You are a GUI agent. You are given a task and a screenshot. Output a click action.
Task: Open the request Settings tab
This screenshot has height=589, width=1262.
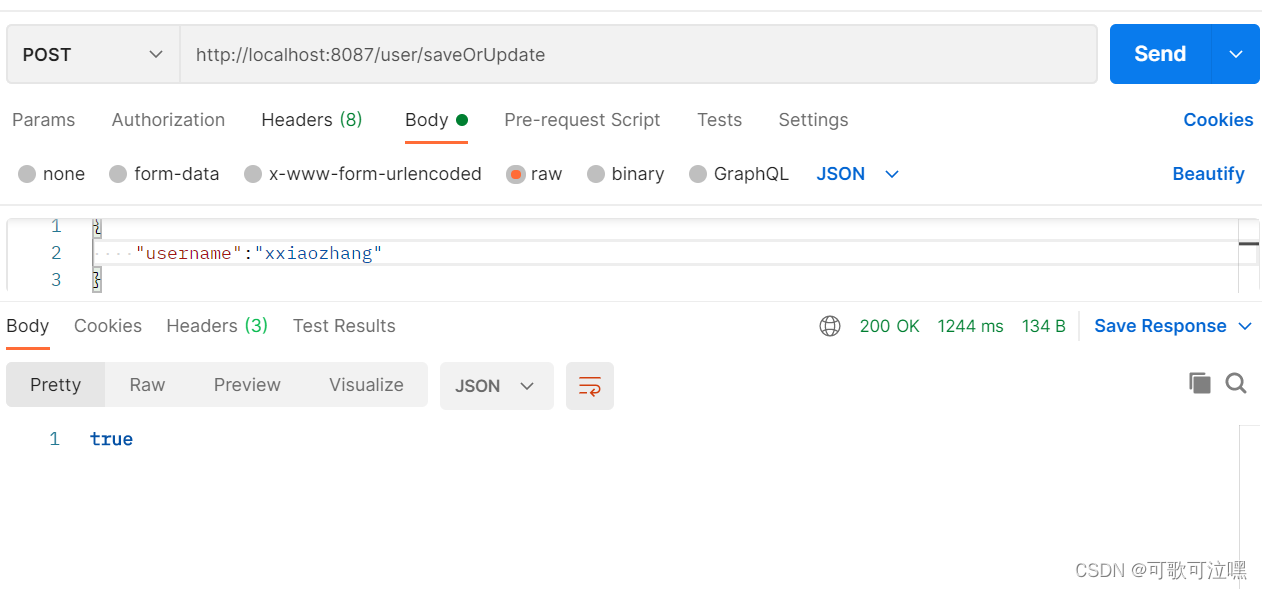813,120
